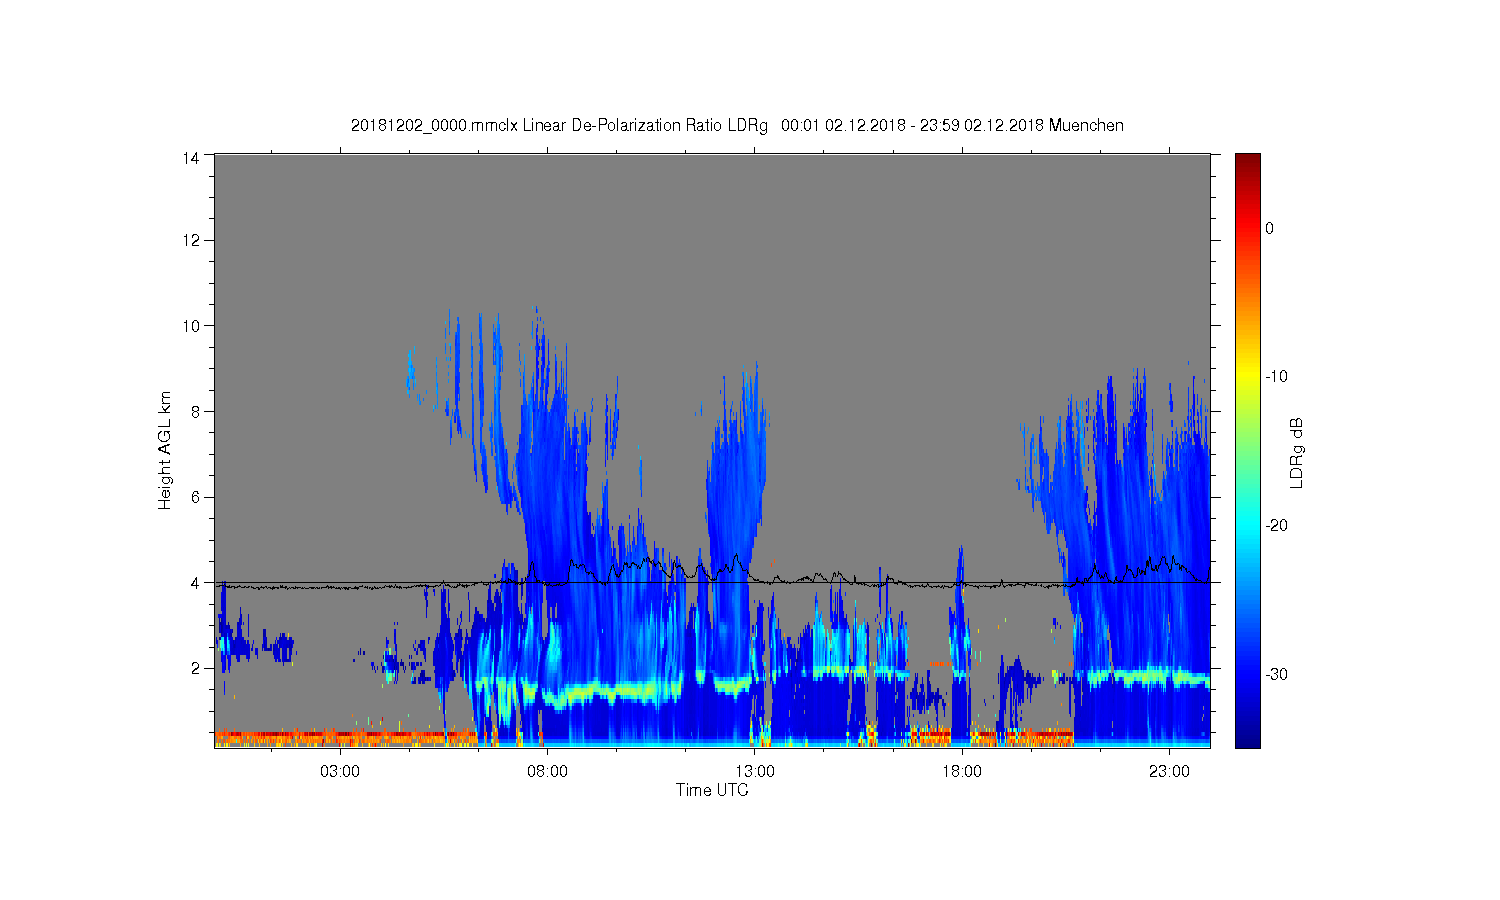Click the 'Height AGL km' axis label
The height and width of the screenshot is (900, 1500).
[165, 450]
